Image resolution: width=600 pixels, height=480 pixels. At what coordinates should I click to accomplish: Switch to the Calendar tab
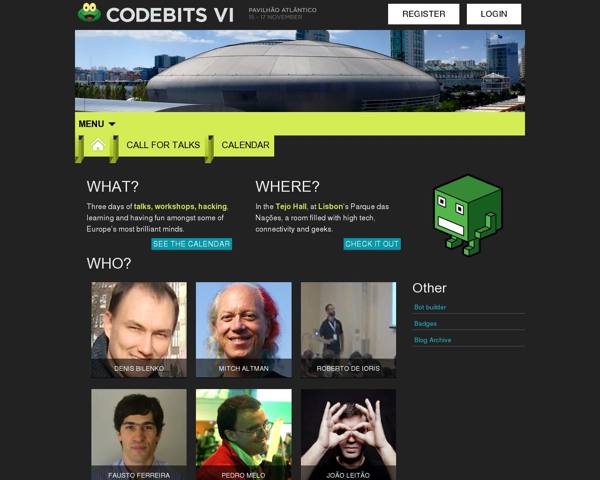point(245,145)
